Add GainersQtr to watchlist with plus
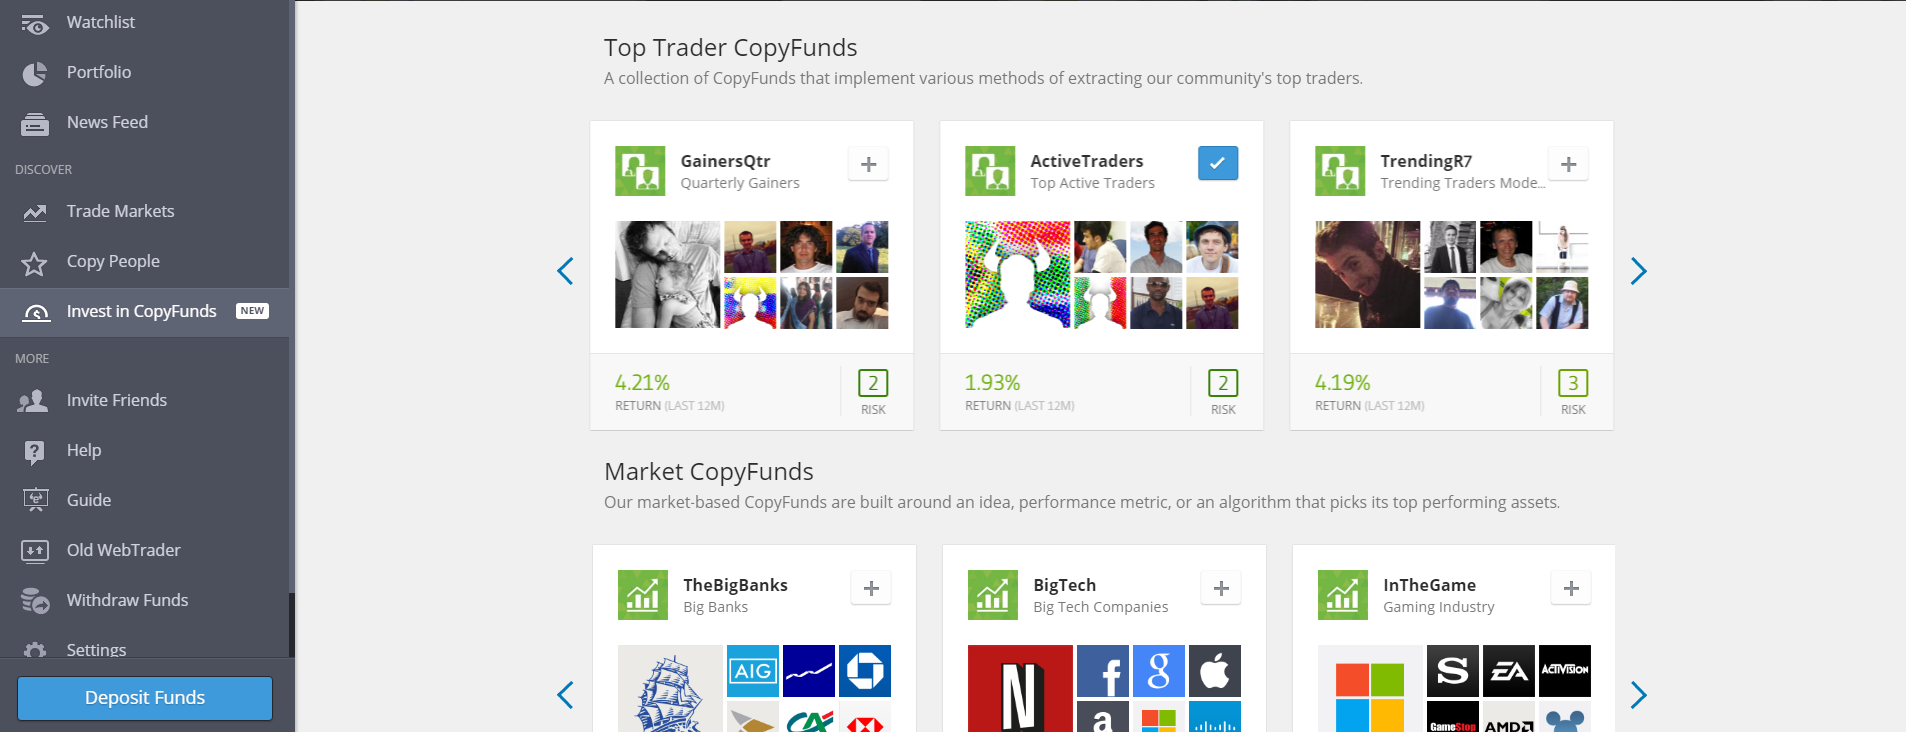1906x732 pixels. pyautogui.click(x=869, y=164)
